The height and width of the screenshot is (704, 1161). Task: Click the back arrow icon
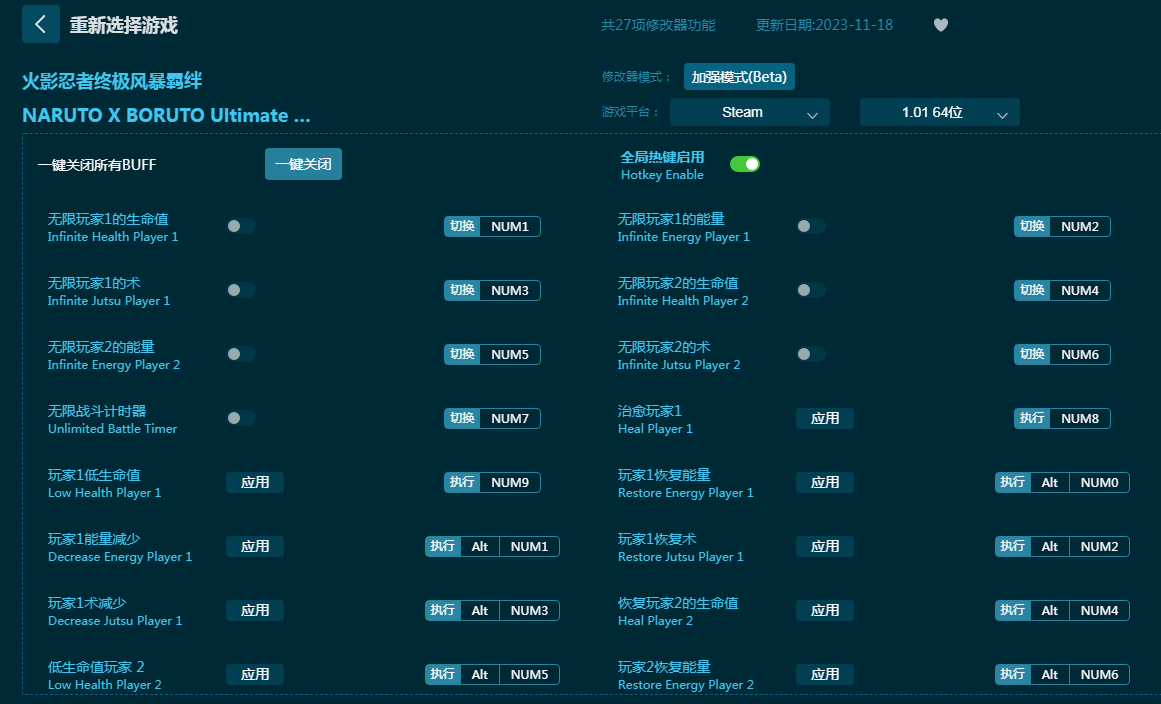coord(41,25)
